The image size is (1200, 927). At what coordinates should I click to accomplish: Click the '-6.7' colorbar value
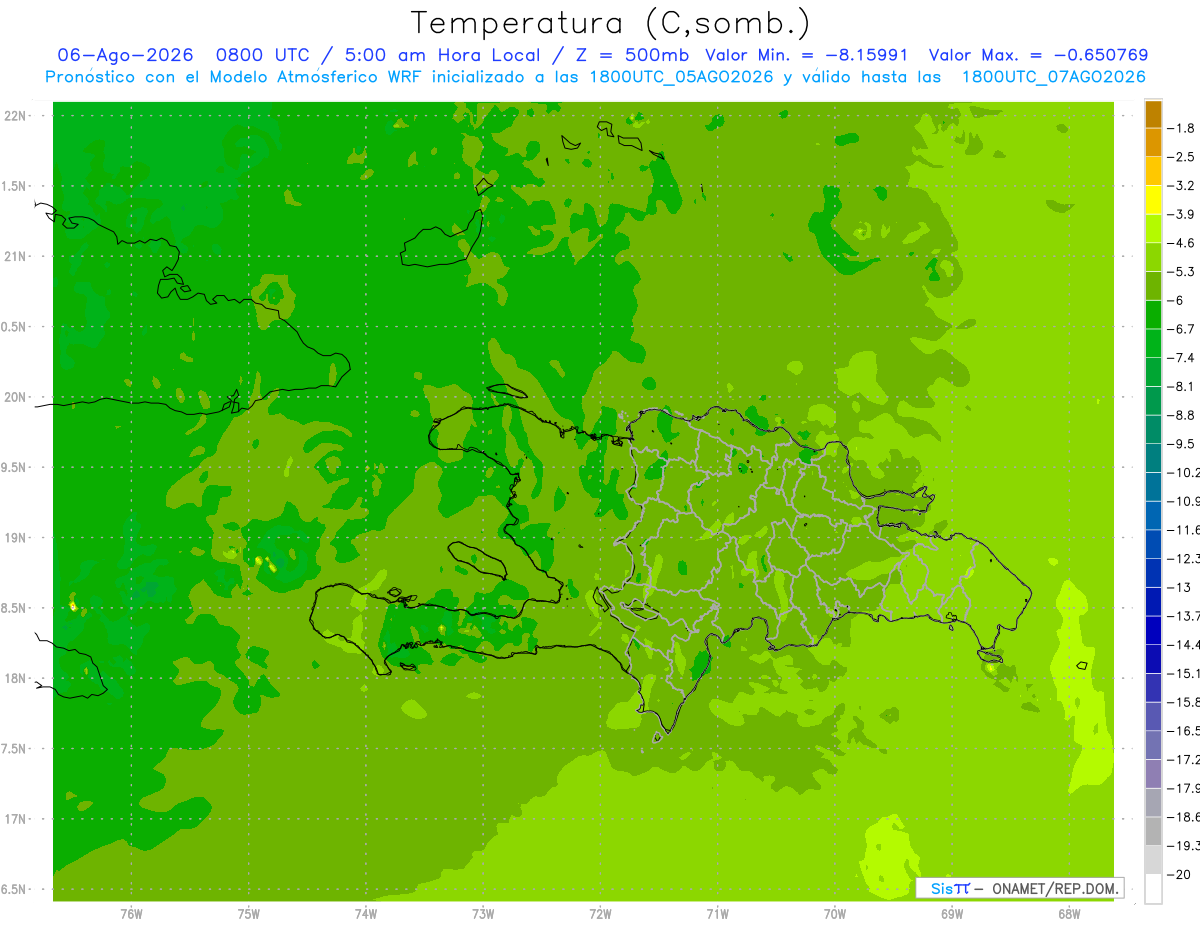click(x=1182, y=329)
